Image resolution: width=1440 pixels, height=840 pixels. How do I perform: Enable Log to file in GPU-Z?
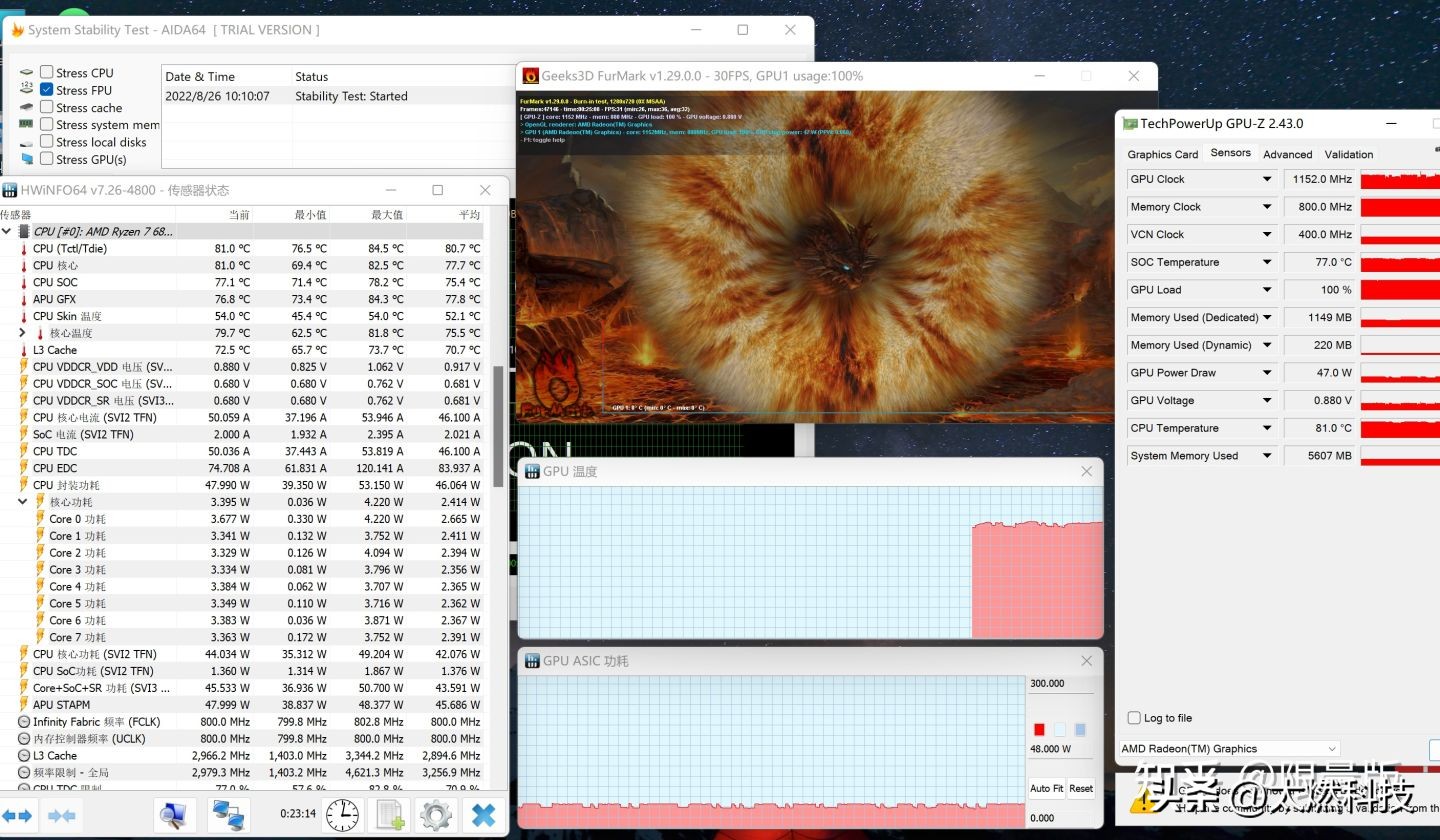click(1134, 718)
